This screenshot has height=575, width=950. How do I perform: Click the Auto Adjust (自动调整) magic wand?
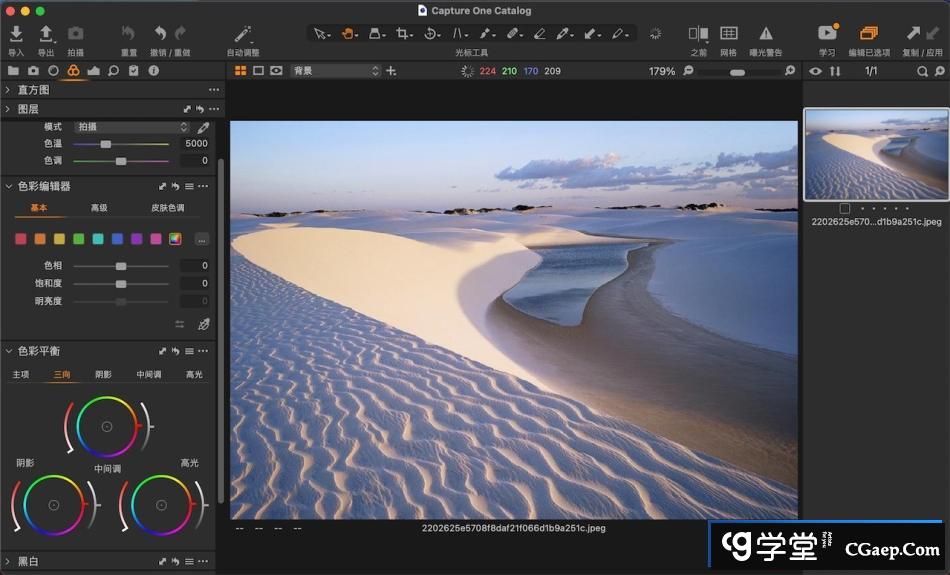[242, 35]
